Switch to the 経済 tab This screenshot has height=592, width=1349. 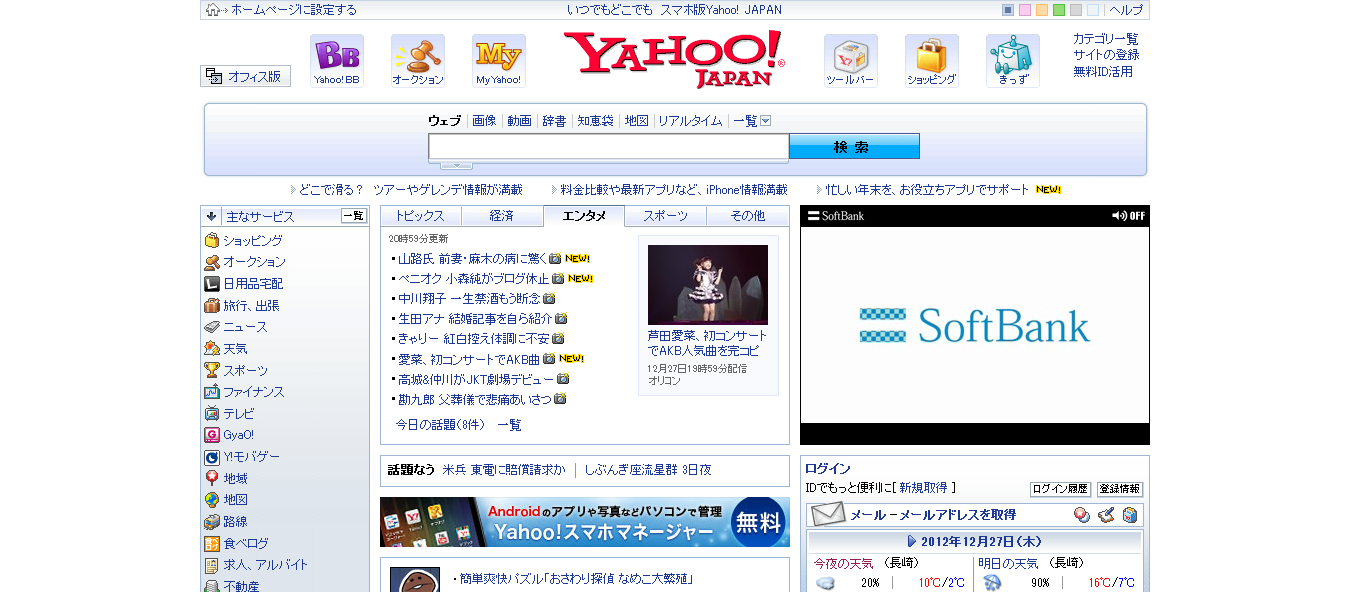pos(502,216)
